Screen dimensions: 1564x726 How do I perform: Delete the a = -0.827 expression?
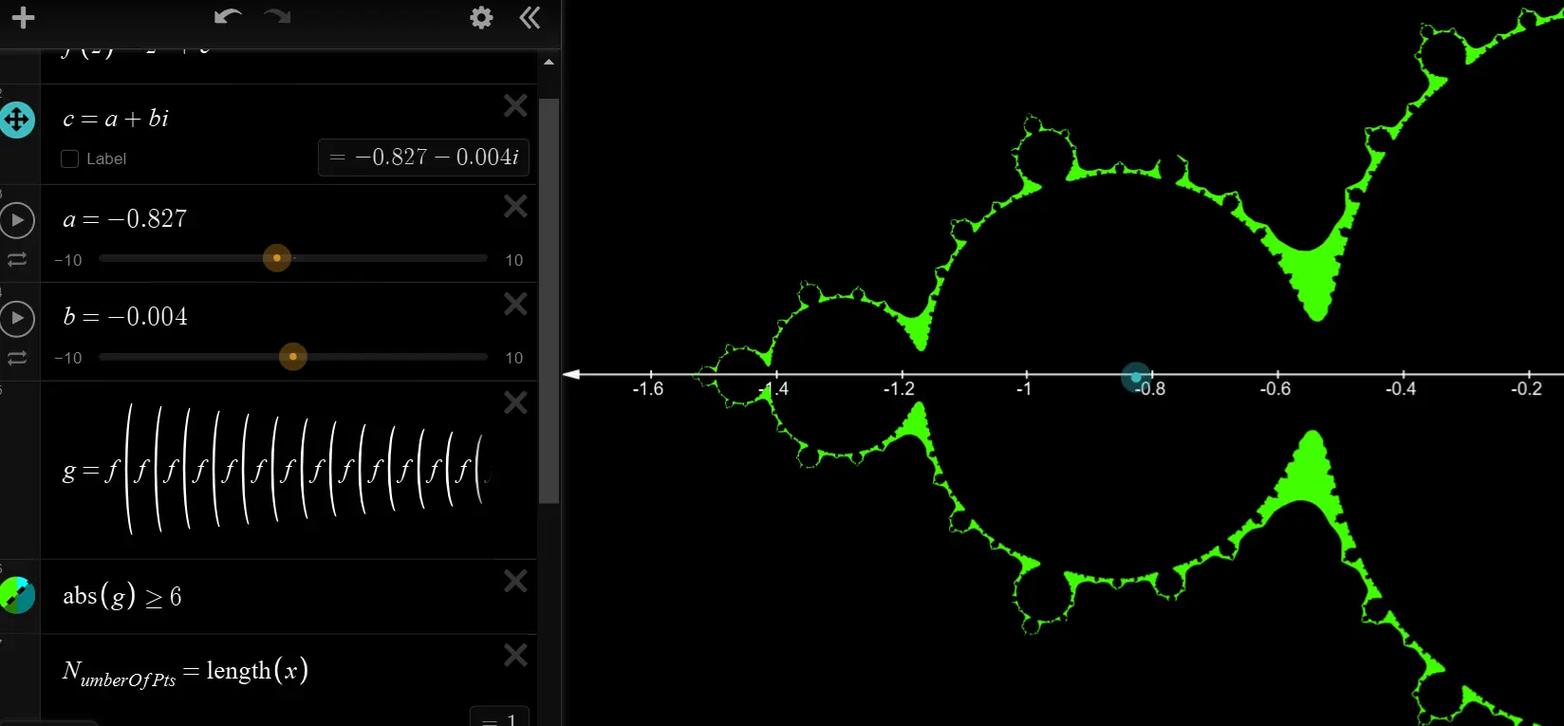click(x=515, y=206)
